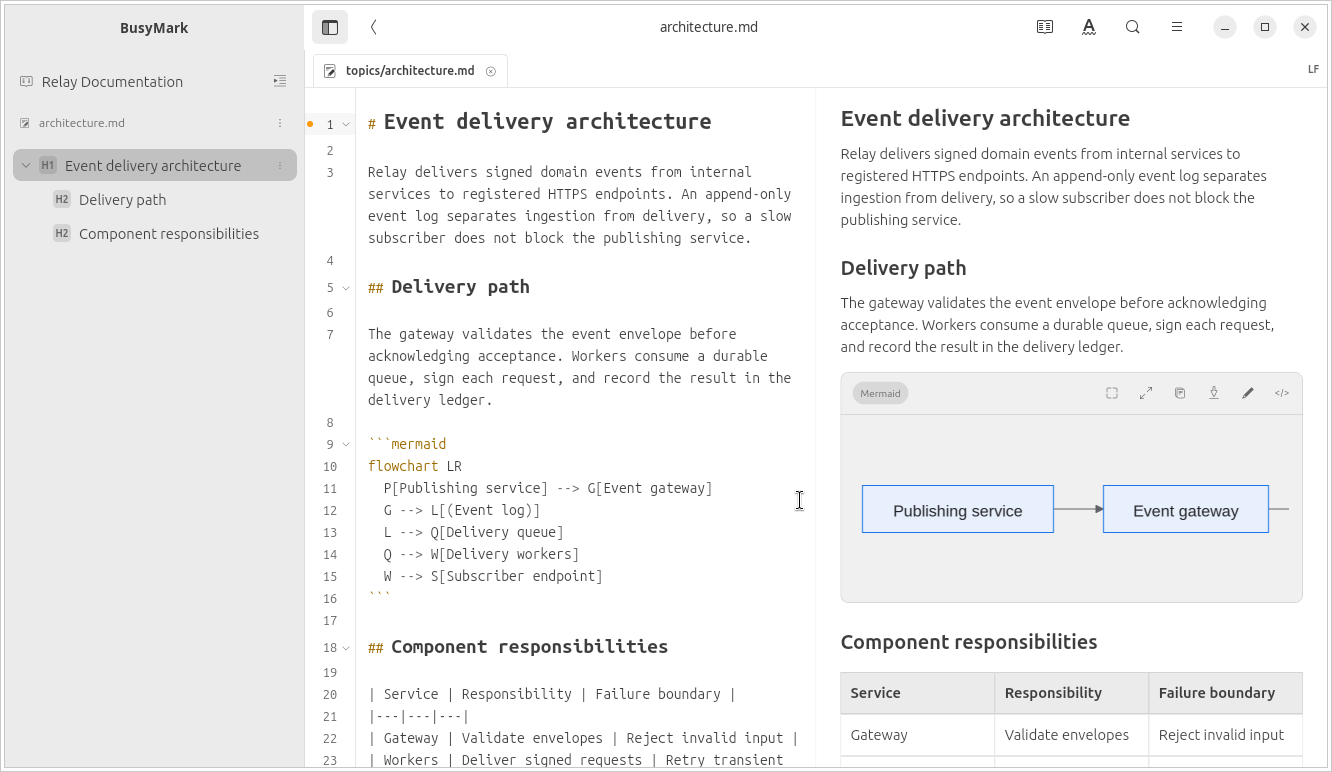Open the more options dots for architecture.md
Viewport: 1332px width, 772px height.
pos(280,123)
